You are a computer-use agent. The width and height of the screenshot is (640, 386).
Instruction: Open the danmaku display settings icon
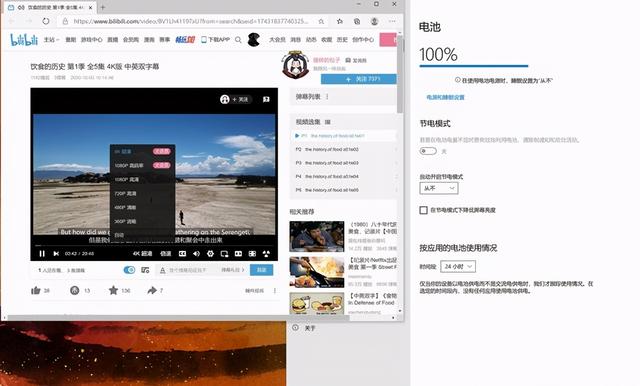(145, 270)
